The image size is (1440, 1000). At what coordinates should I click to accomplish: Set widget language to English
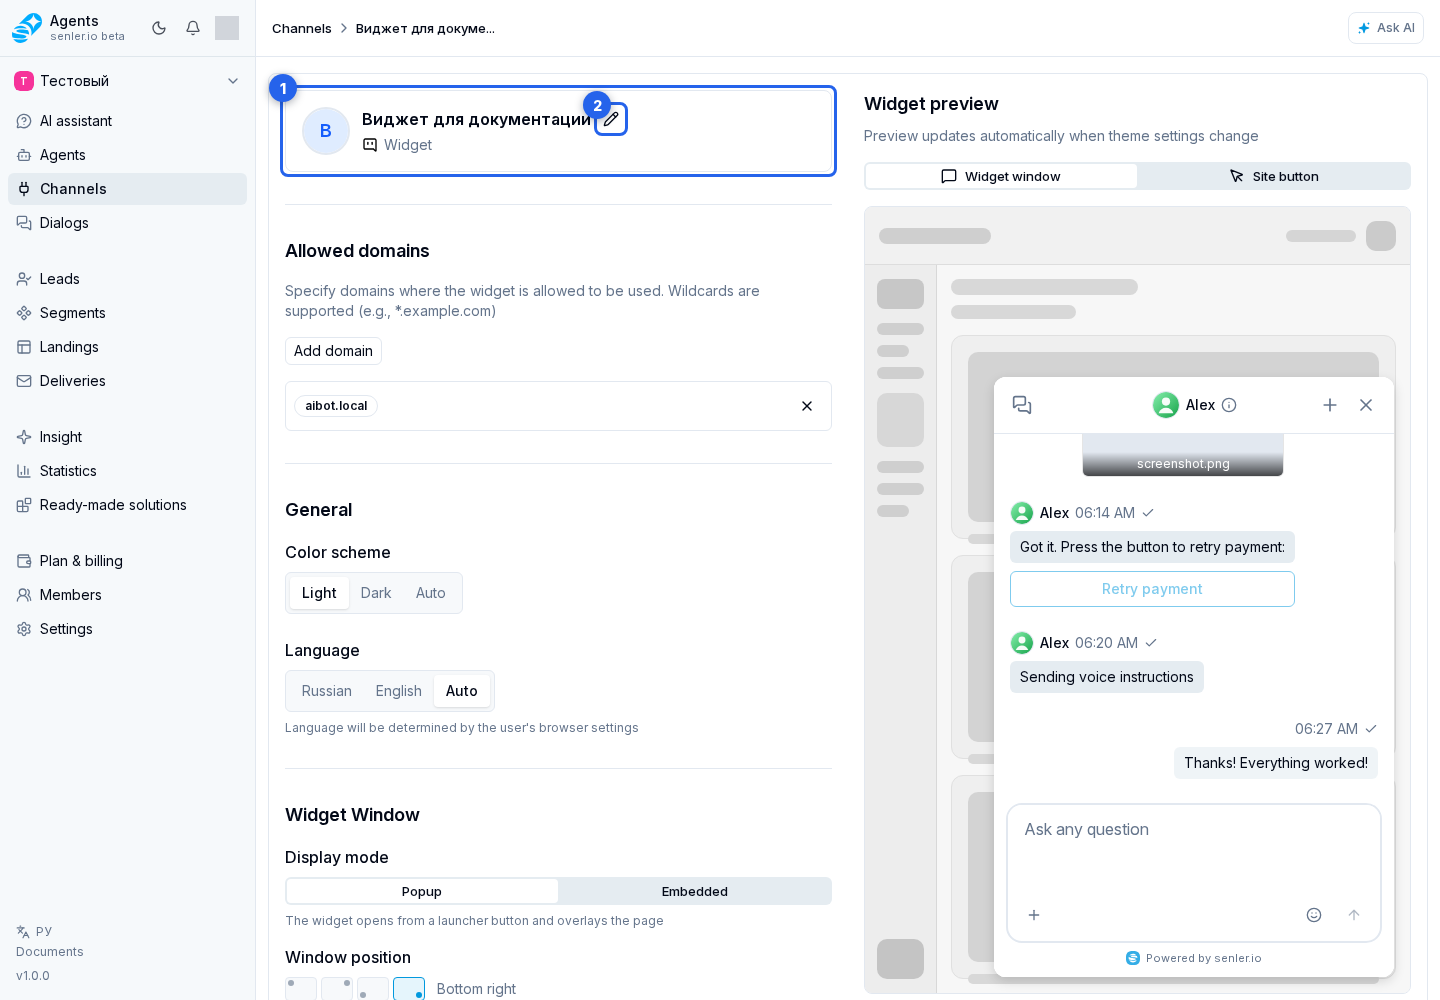click(399, 691)
